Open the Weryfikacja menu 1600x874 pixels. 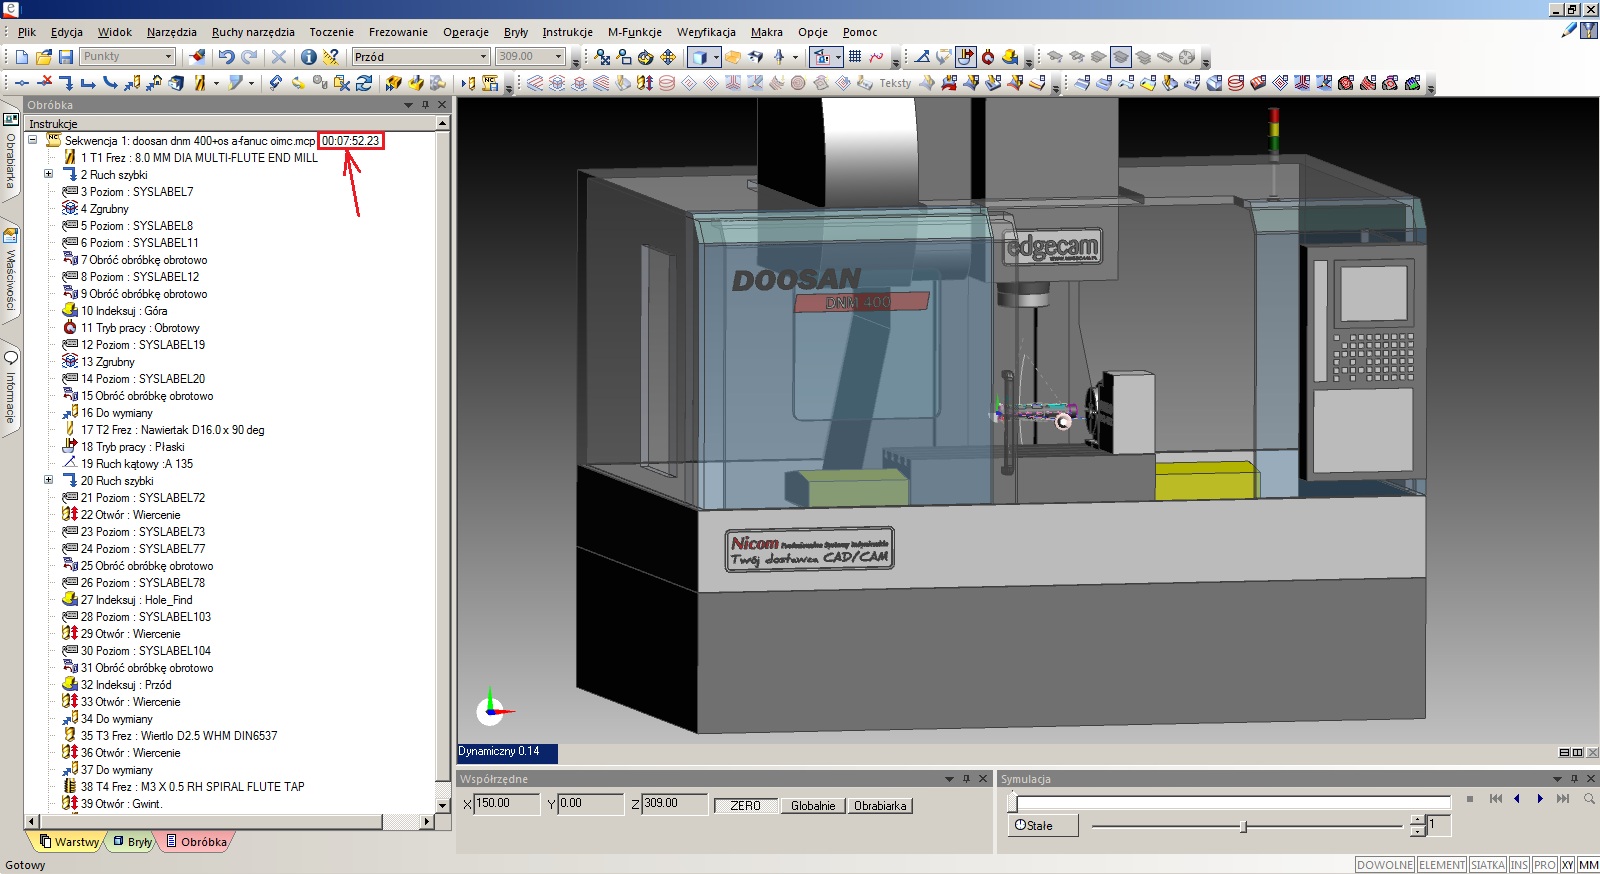[706, 32]
